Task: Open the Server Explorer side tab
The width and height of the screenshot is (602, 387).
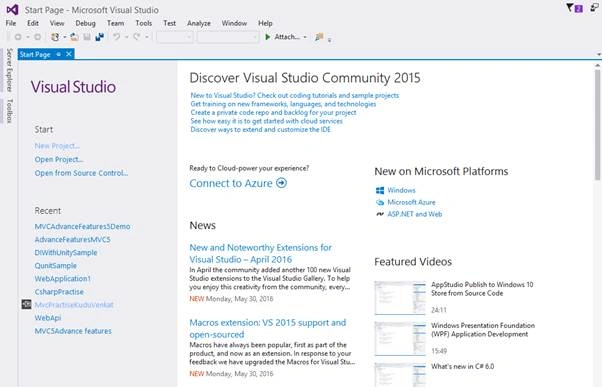Action: pos(10,70)
